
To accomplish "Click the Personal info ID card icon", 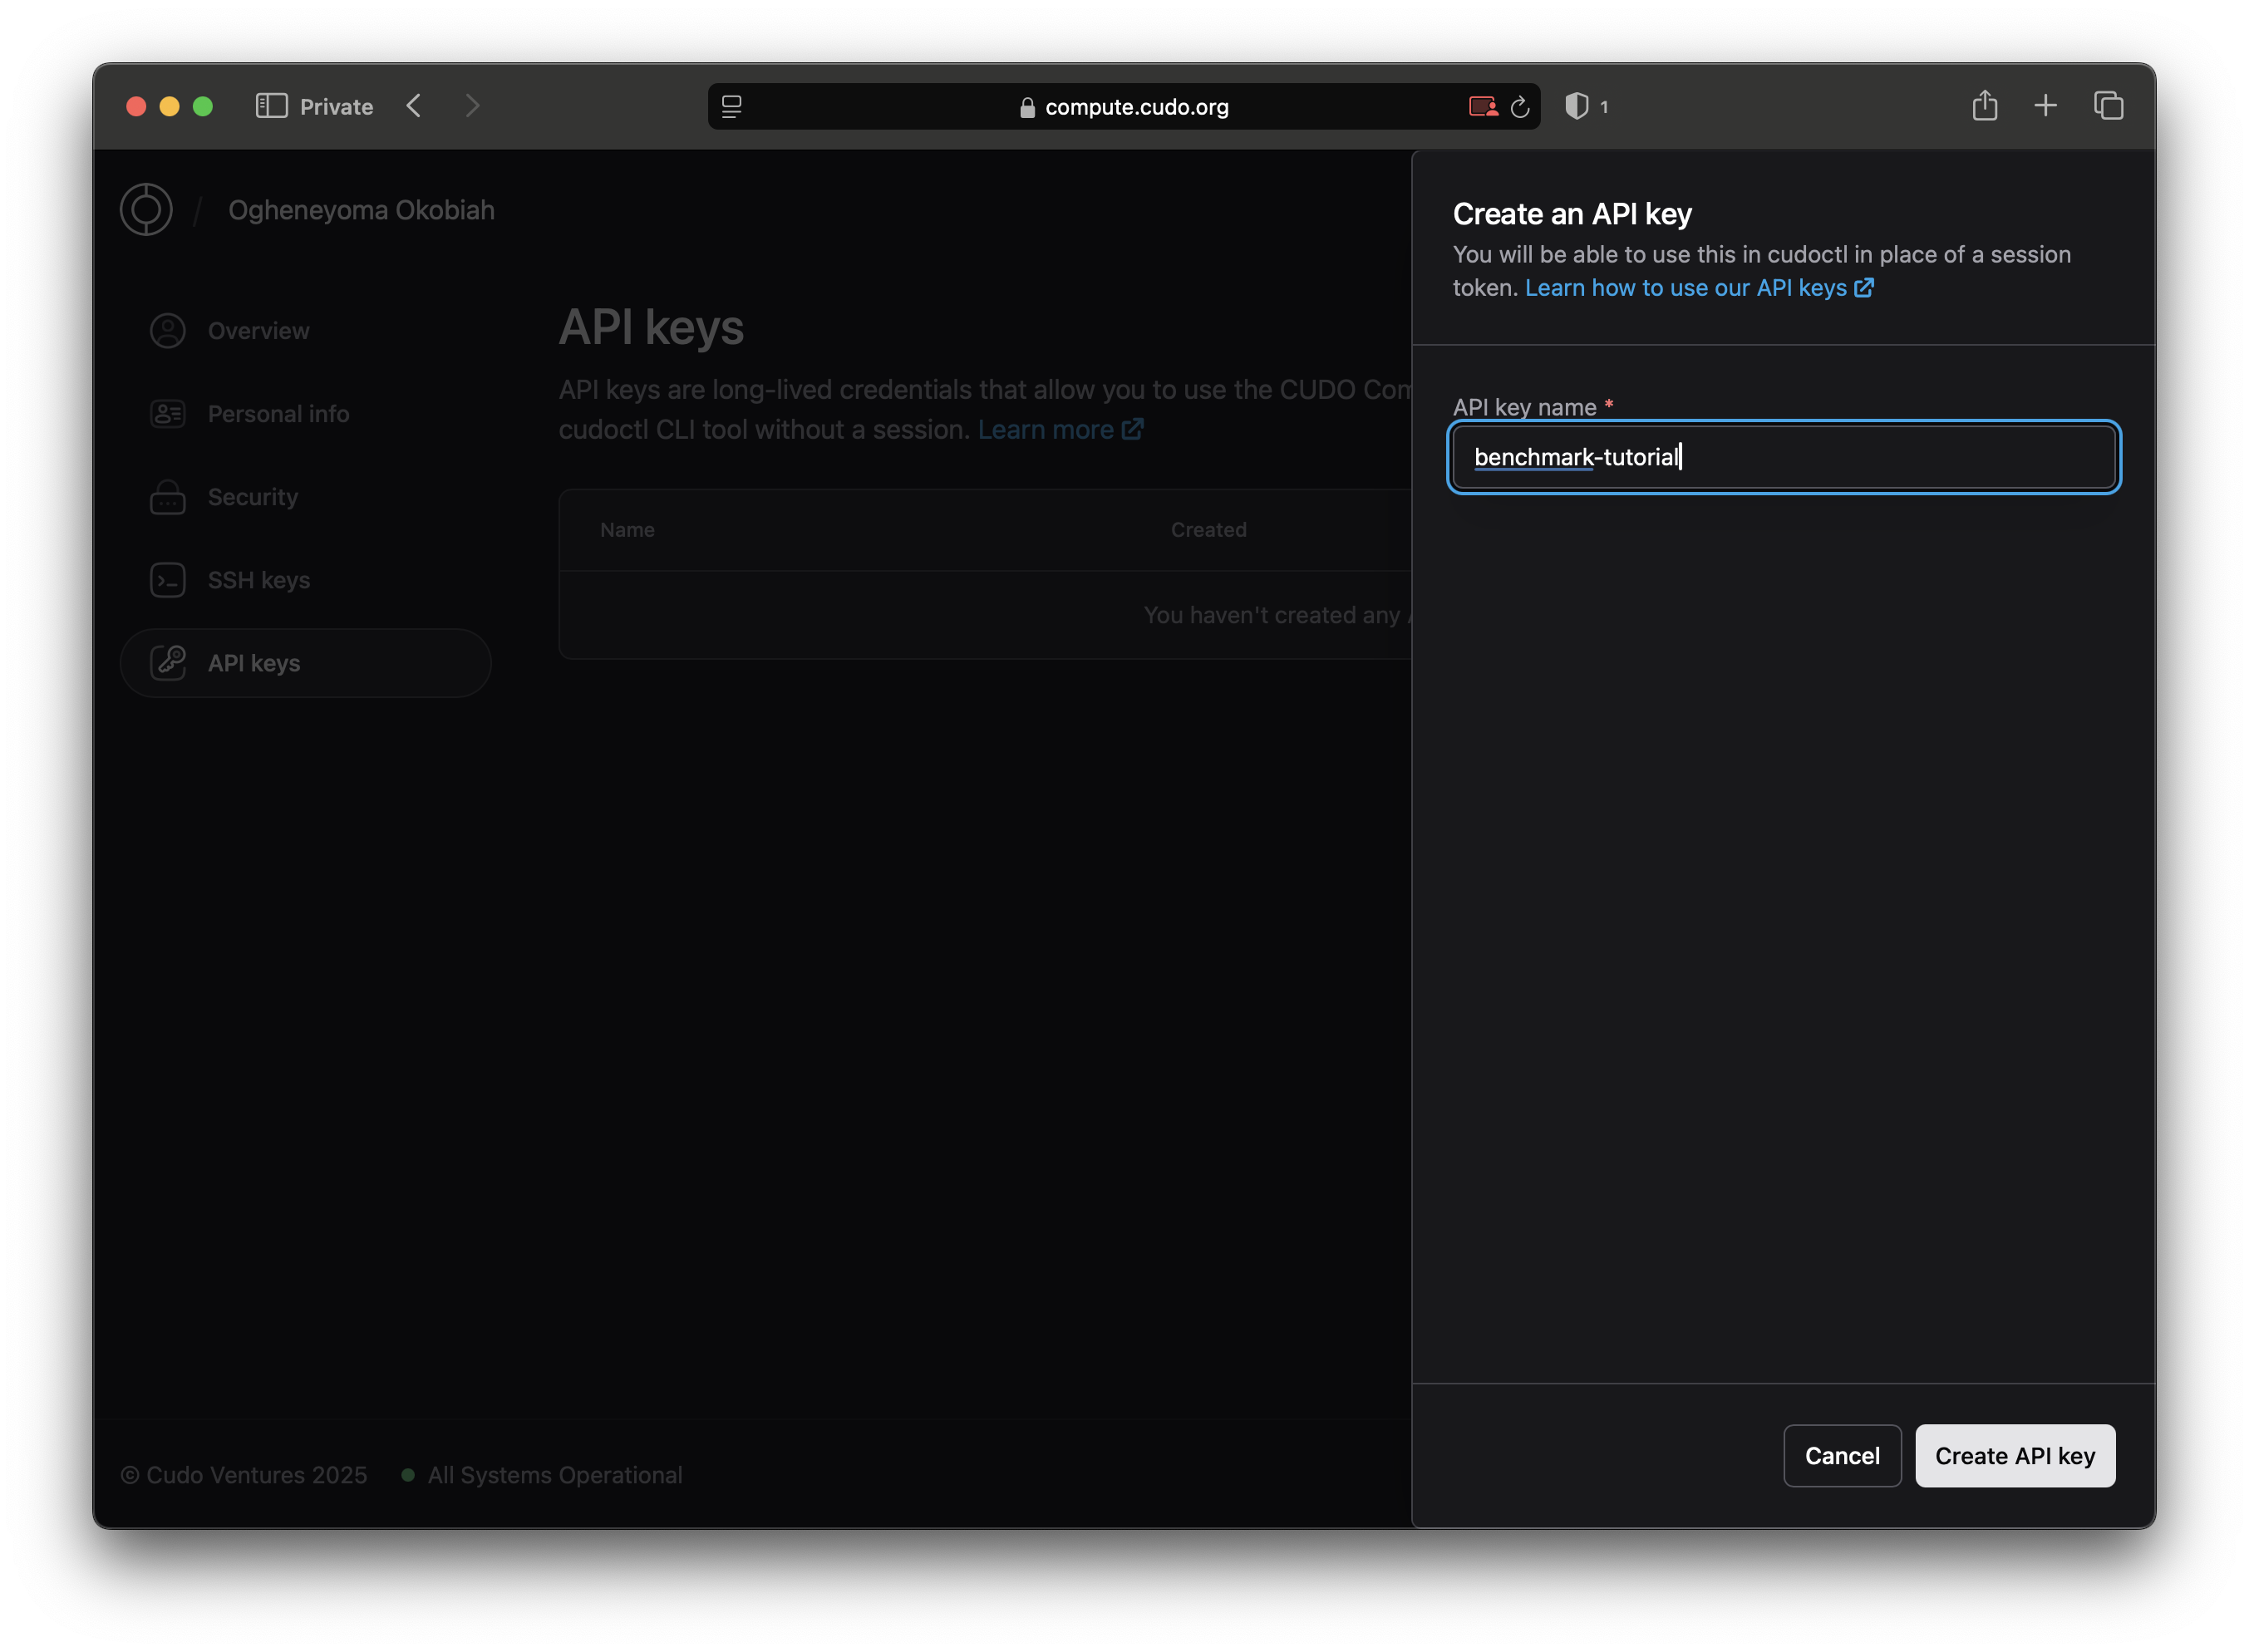I will 167,414.
